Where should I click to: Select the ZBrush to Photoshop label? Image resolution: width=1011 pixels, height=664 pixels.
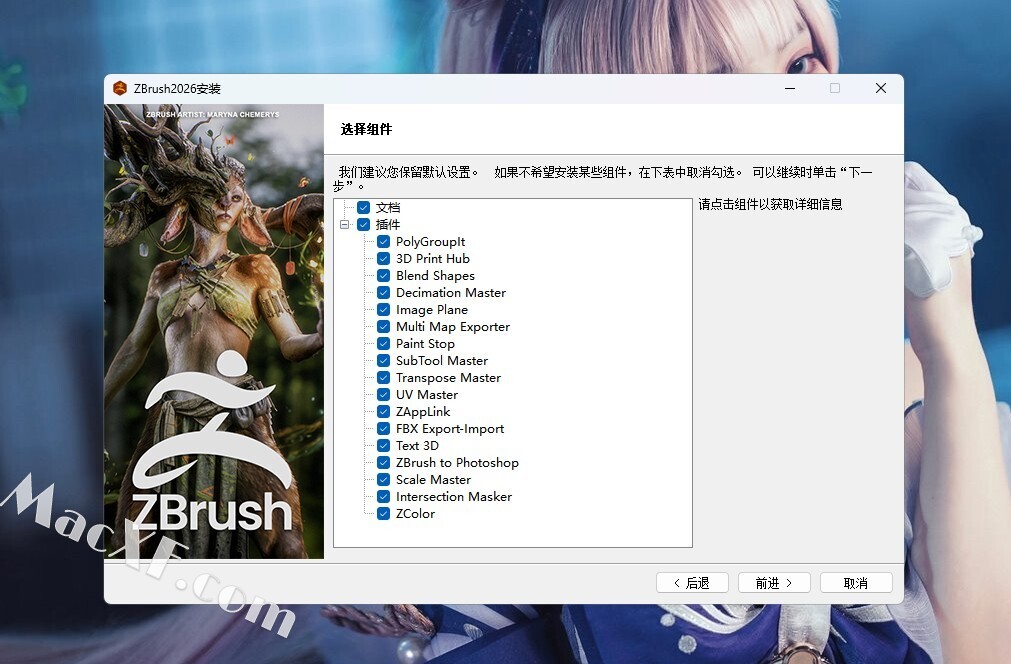[x=457, y=463]
